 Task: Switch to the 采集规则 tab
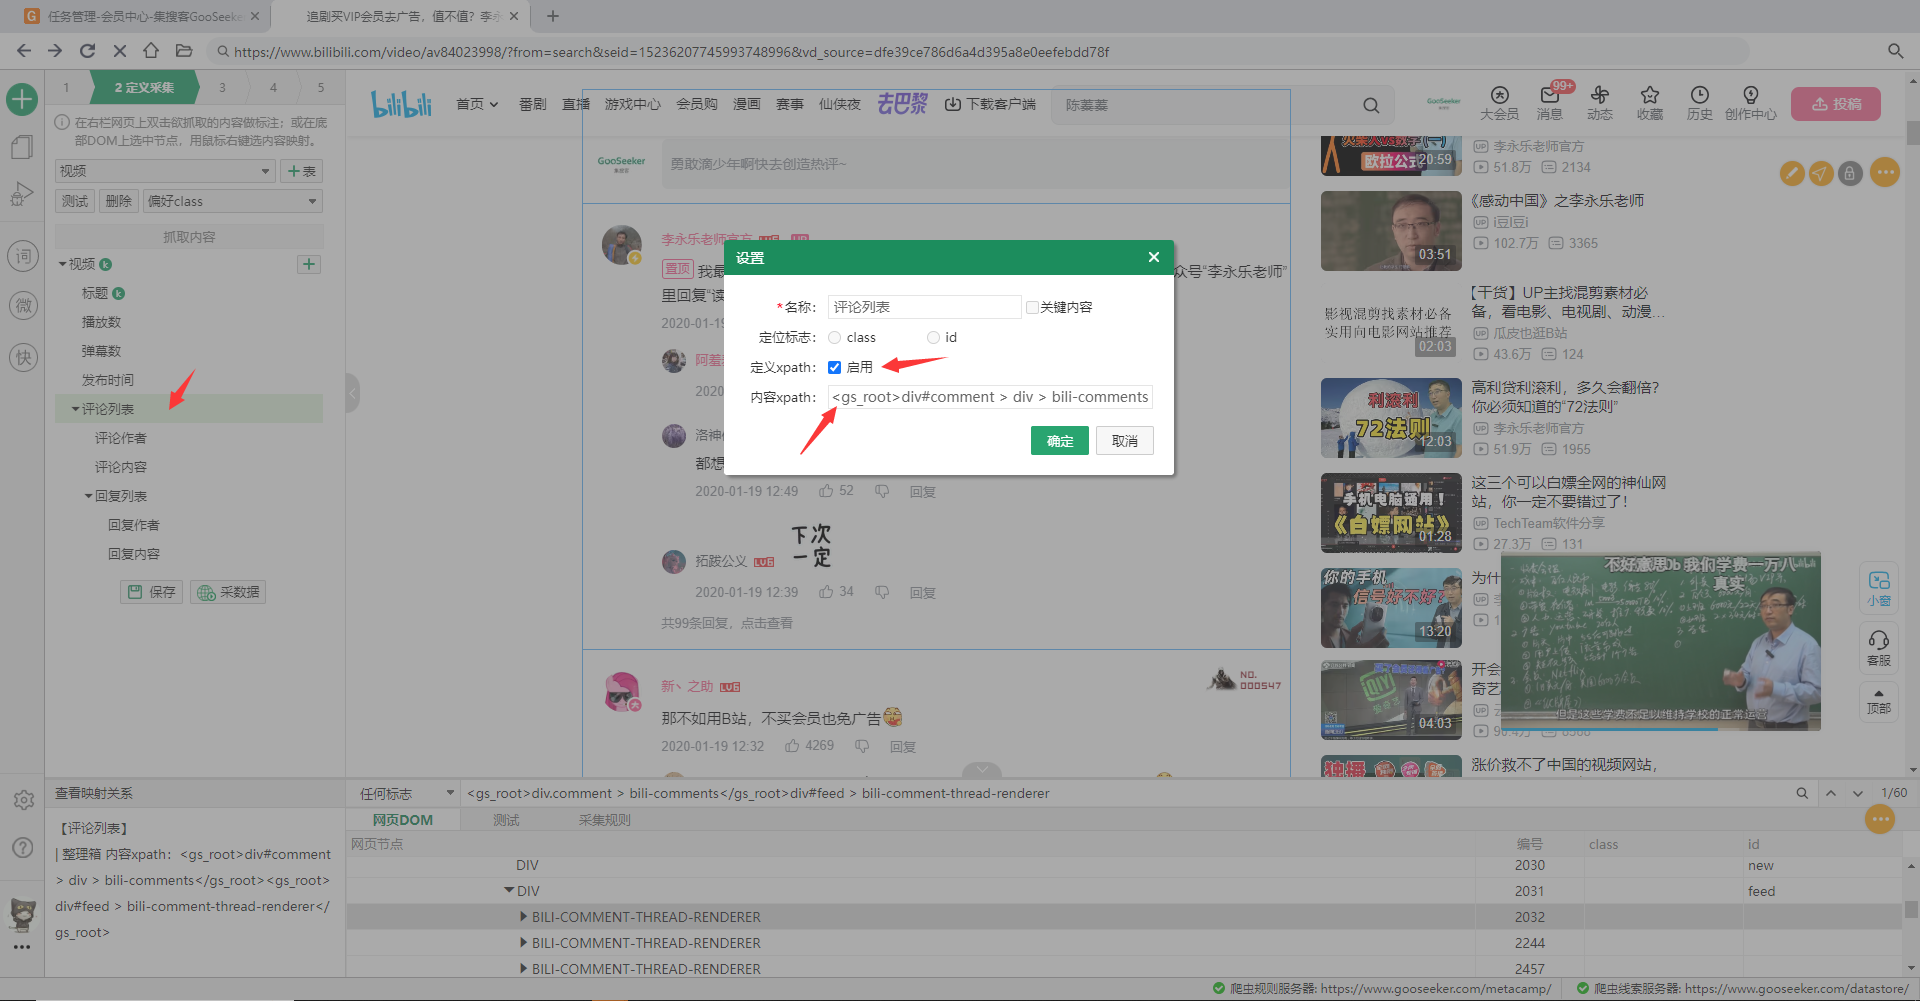(x=604, y=820)
